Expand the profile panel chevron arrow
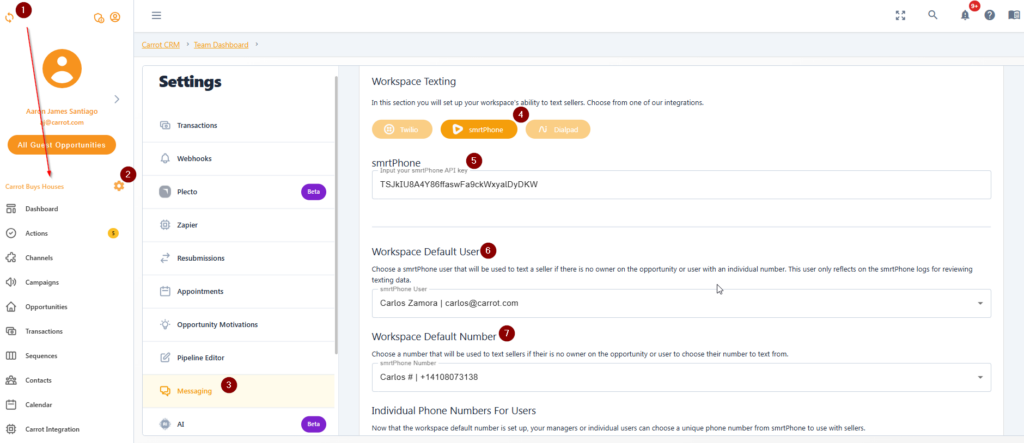The image size is (1024, 443). [117, 99]
